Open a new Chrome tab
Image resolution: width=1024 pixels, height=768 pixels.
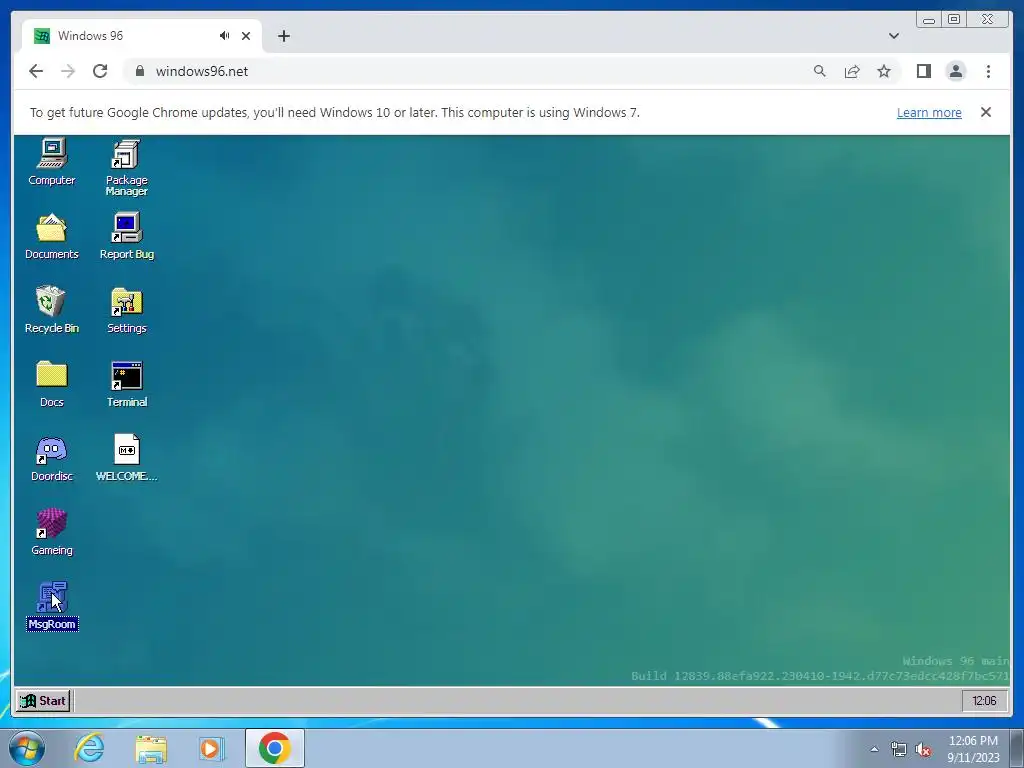[x=283, y=36]
